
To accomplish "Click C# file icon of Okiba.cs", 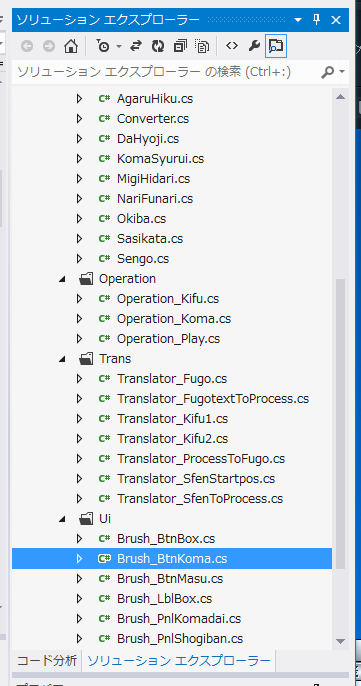I will (x=104, y=219).
